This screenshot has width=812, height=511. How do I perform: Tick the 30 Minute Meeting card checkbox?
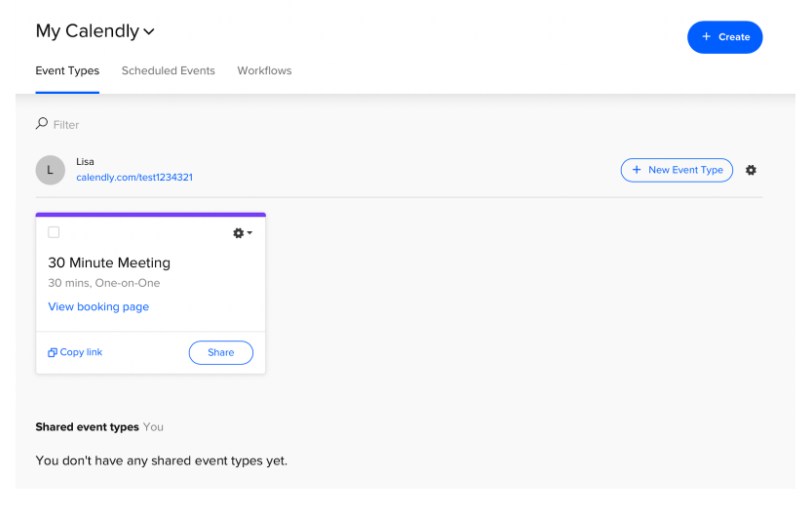pyautogui.click(x=53, y=232)
